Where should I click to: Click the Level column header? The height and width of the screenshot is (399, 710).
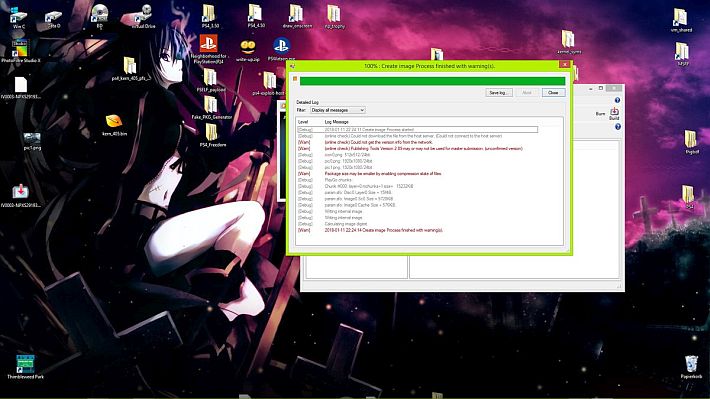(x=303, y=122)
